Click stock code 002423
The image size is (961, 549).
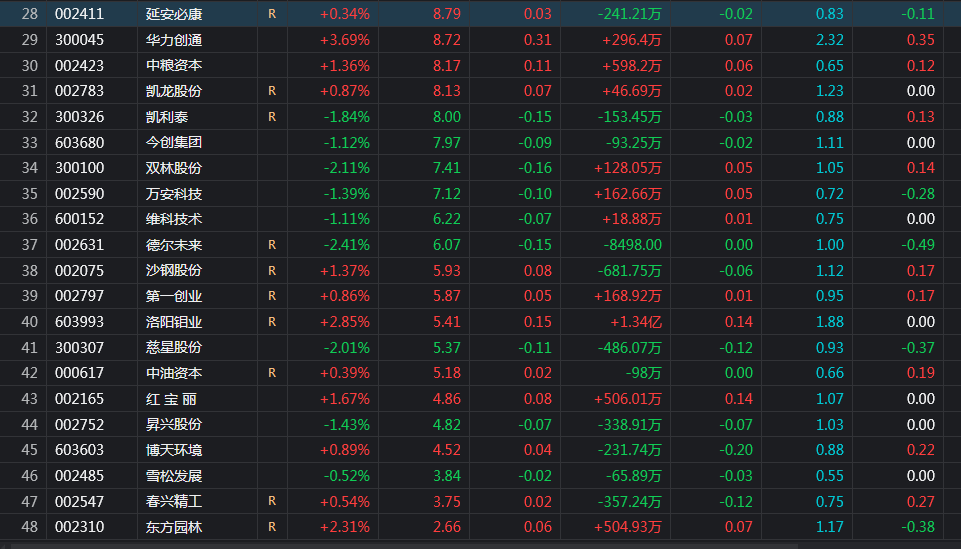coord(80,66)
